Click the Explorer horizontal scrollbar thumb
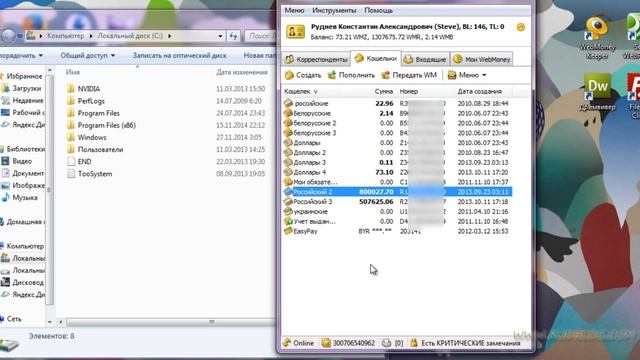 pyautogui.click(x=171, y=322)
